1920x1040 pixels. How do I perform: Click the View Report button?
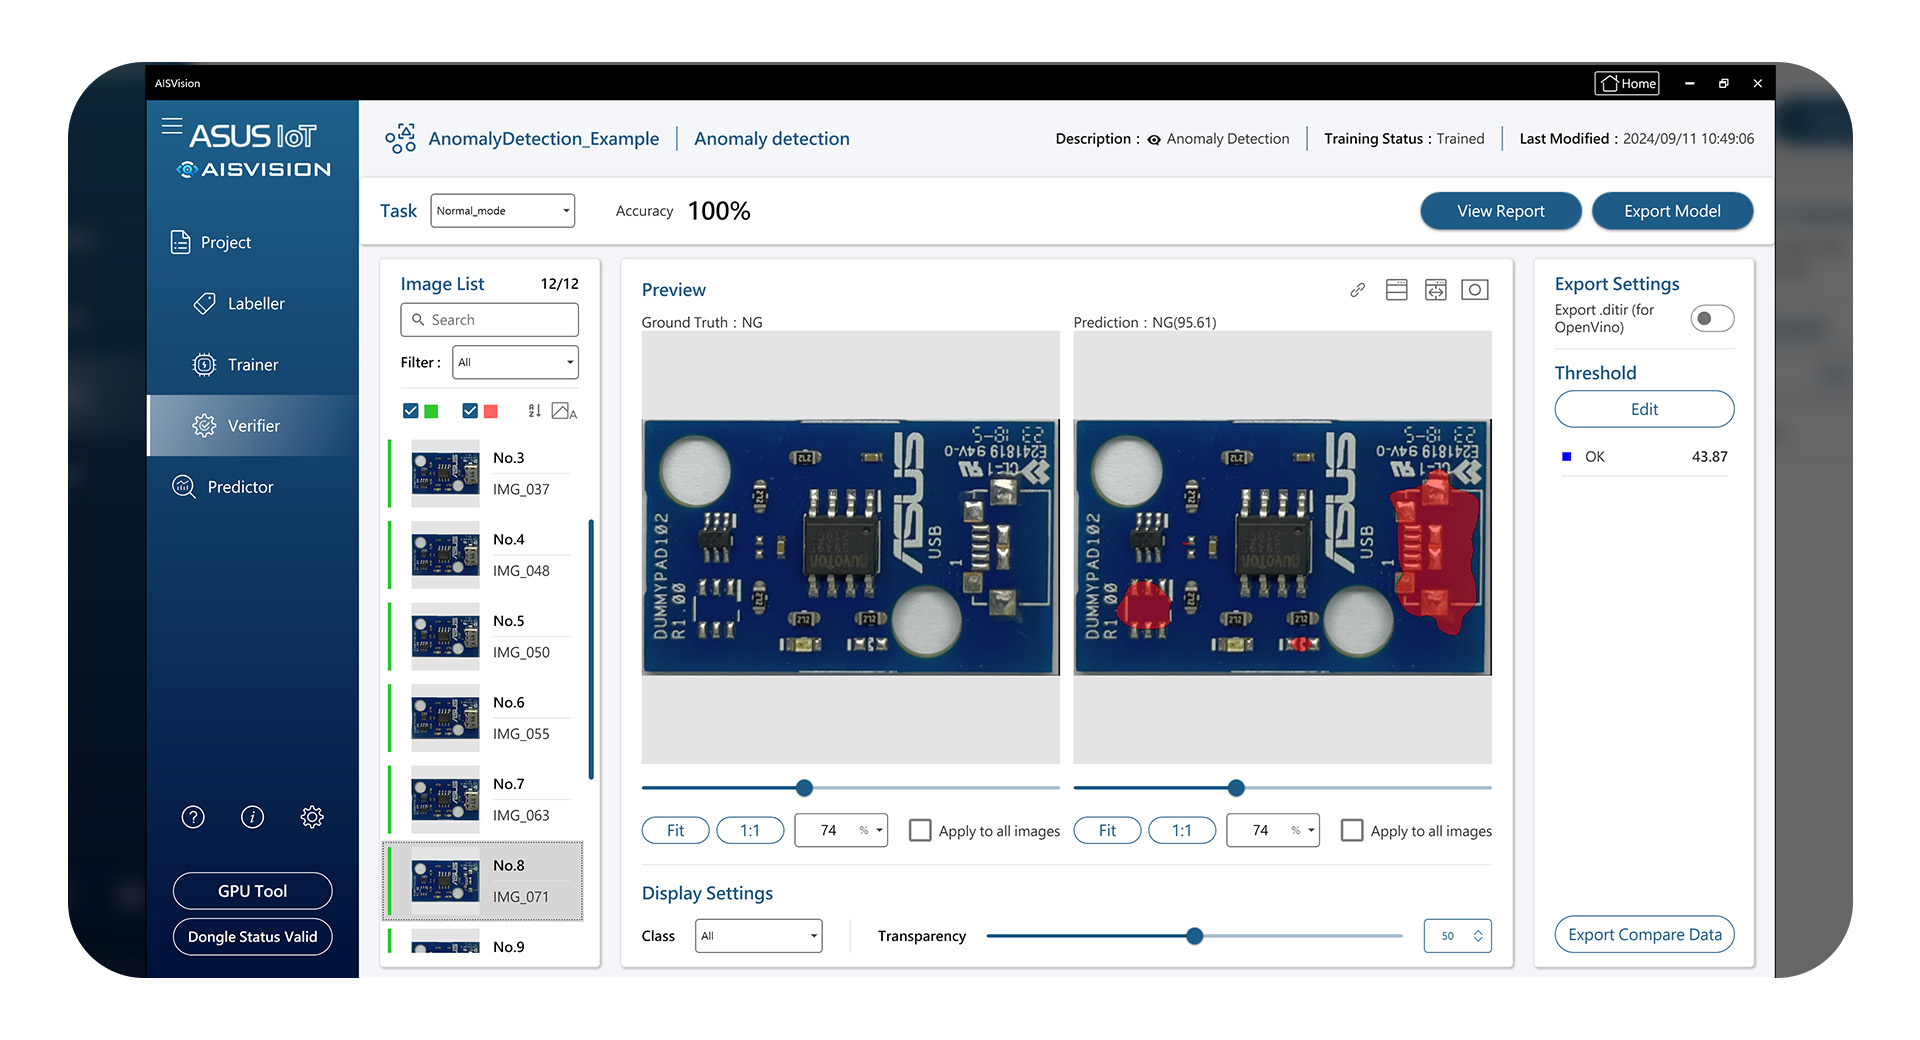(x=1500, y=211)
